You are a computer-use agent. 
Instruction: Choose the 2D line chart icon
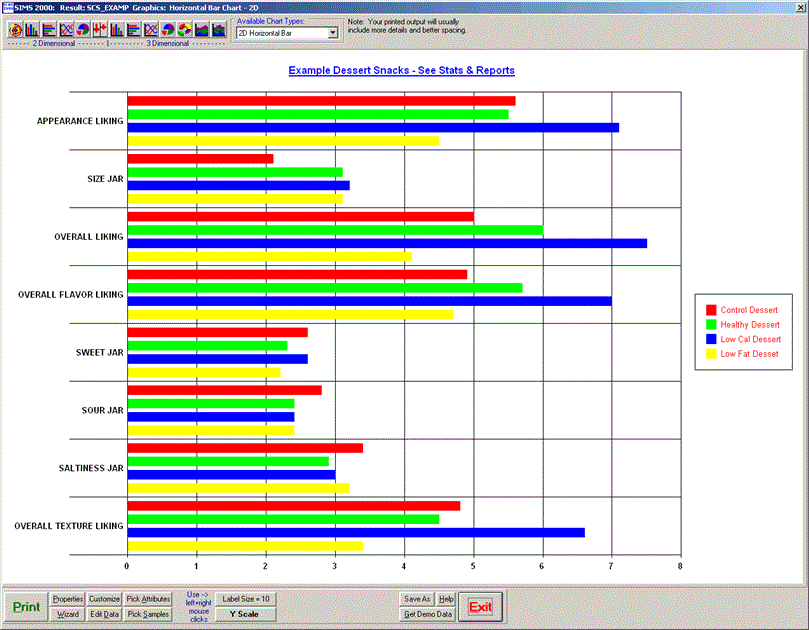pyautogui.click(x=66, y=30)
